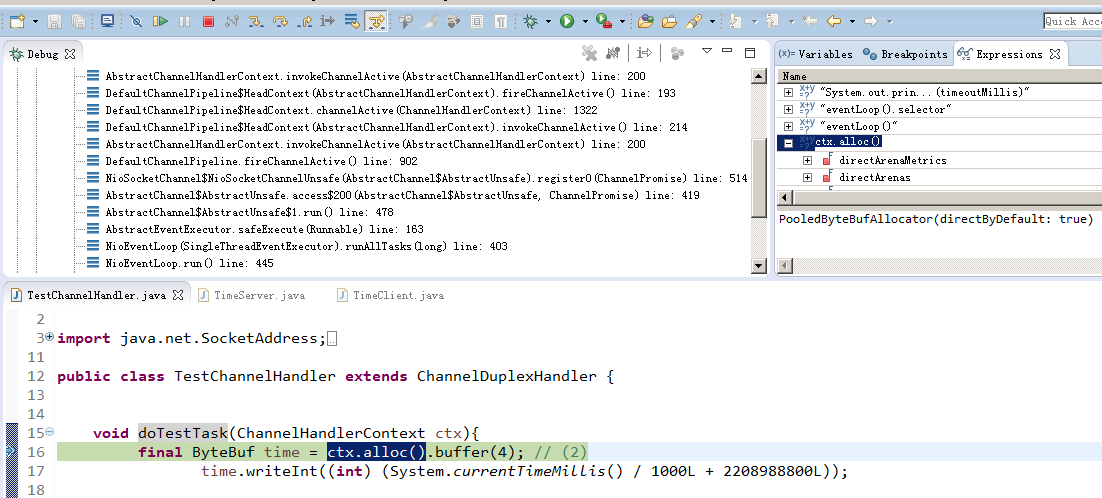
Task: Switch to the Variables tab
Action: coord(816,54)
